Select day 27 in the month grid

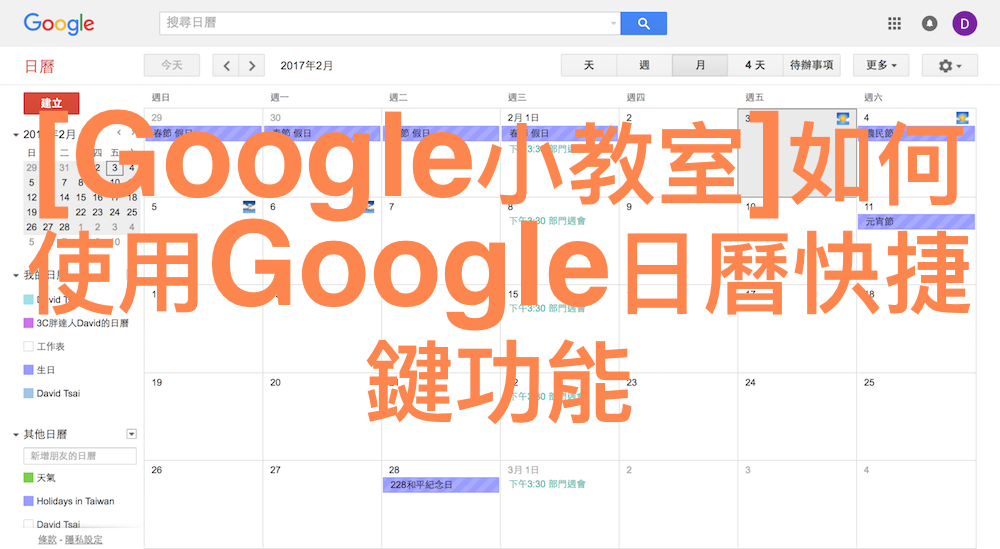coord(275,470)
